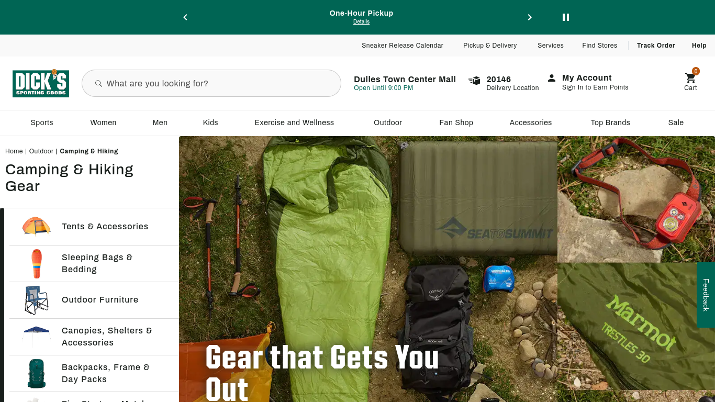Screen dimensions: 715x402
Task: Click the tent category icon
Action: (36, 226)
